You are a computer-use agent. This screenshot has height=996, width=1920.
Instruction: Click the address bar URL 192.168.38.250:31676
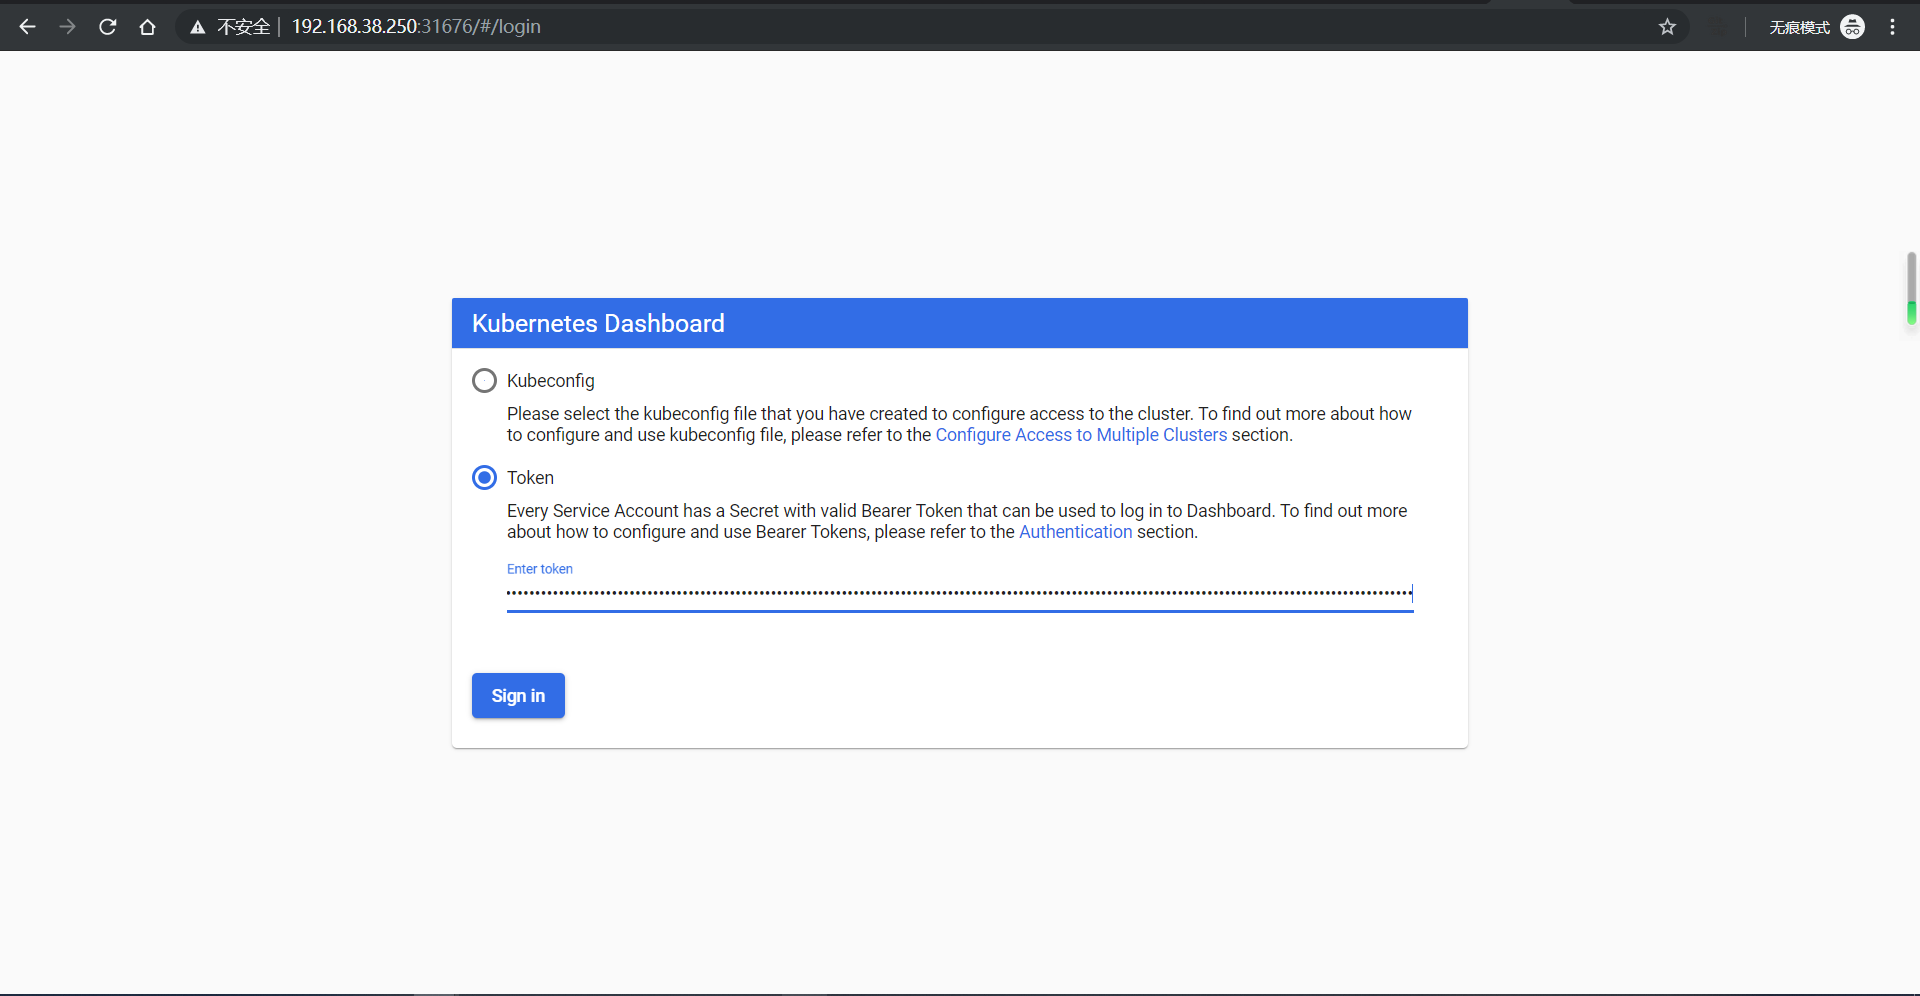pos(416,27)
